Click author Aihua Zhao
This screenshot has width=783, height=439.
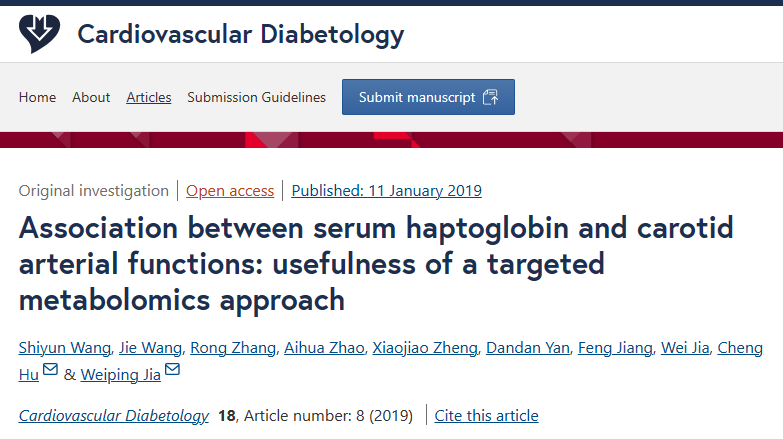[324, 348]
